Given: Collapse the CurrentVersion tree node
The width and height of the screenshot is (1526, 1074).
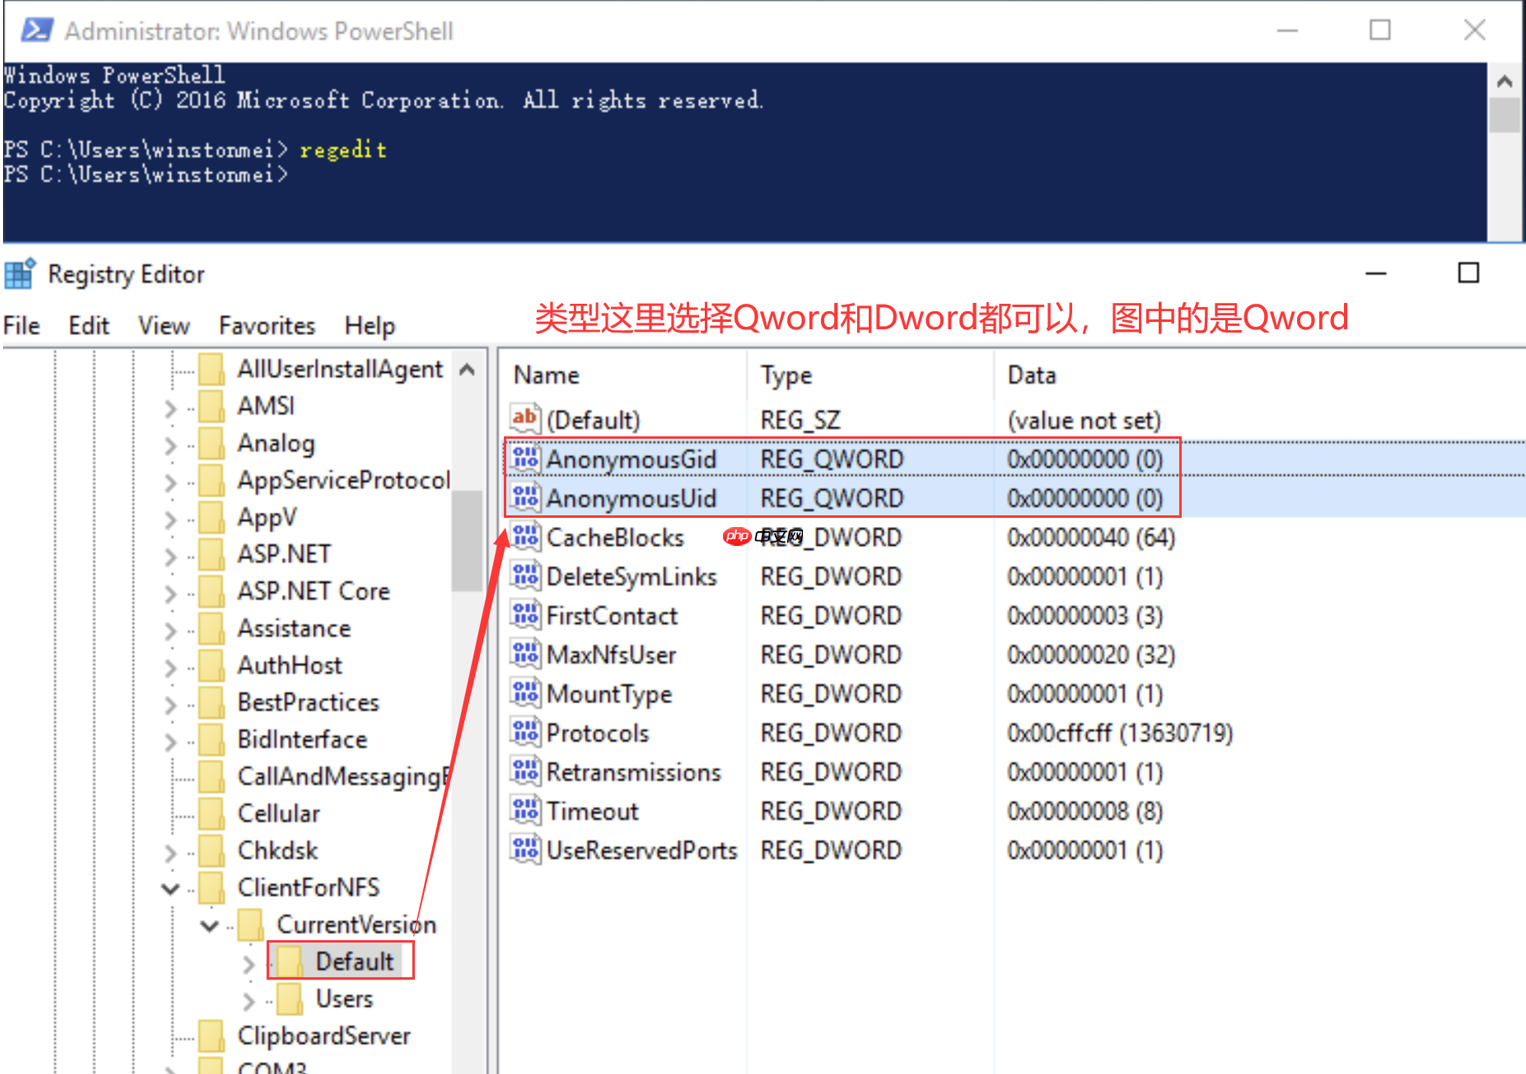Looking at the screenshot, I should [209, 925].
